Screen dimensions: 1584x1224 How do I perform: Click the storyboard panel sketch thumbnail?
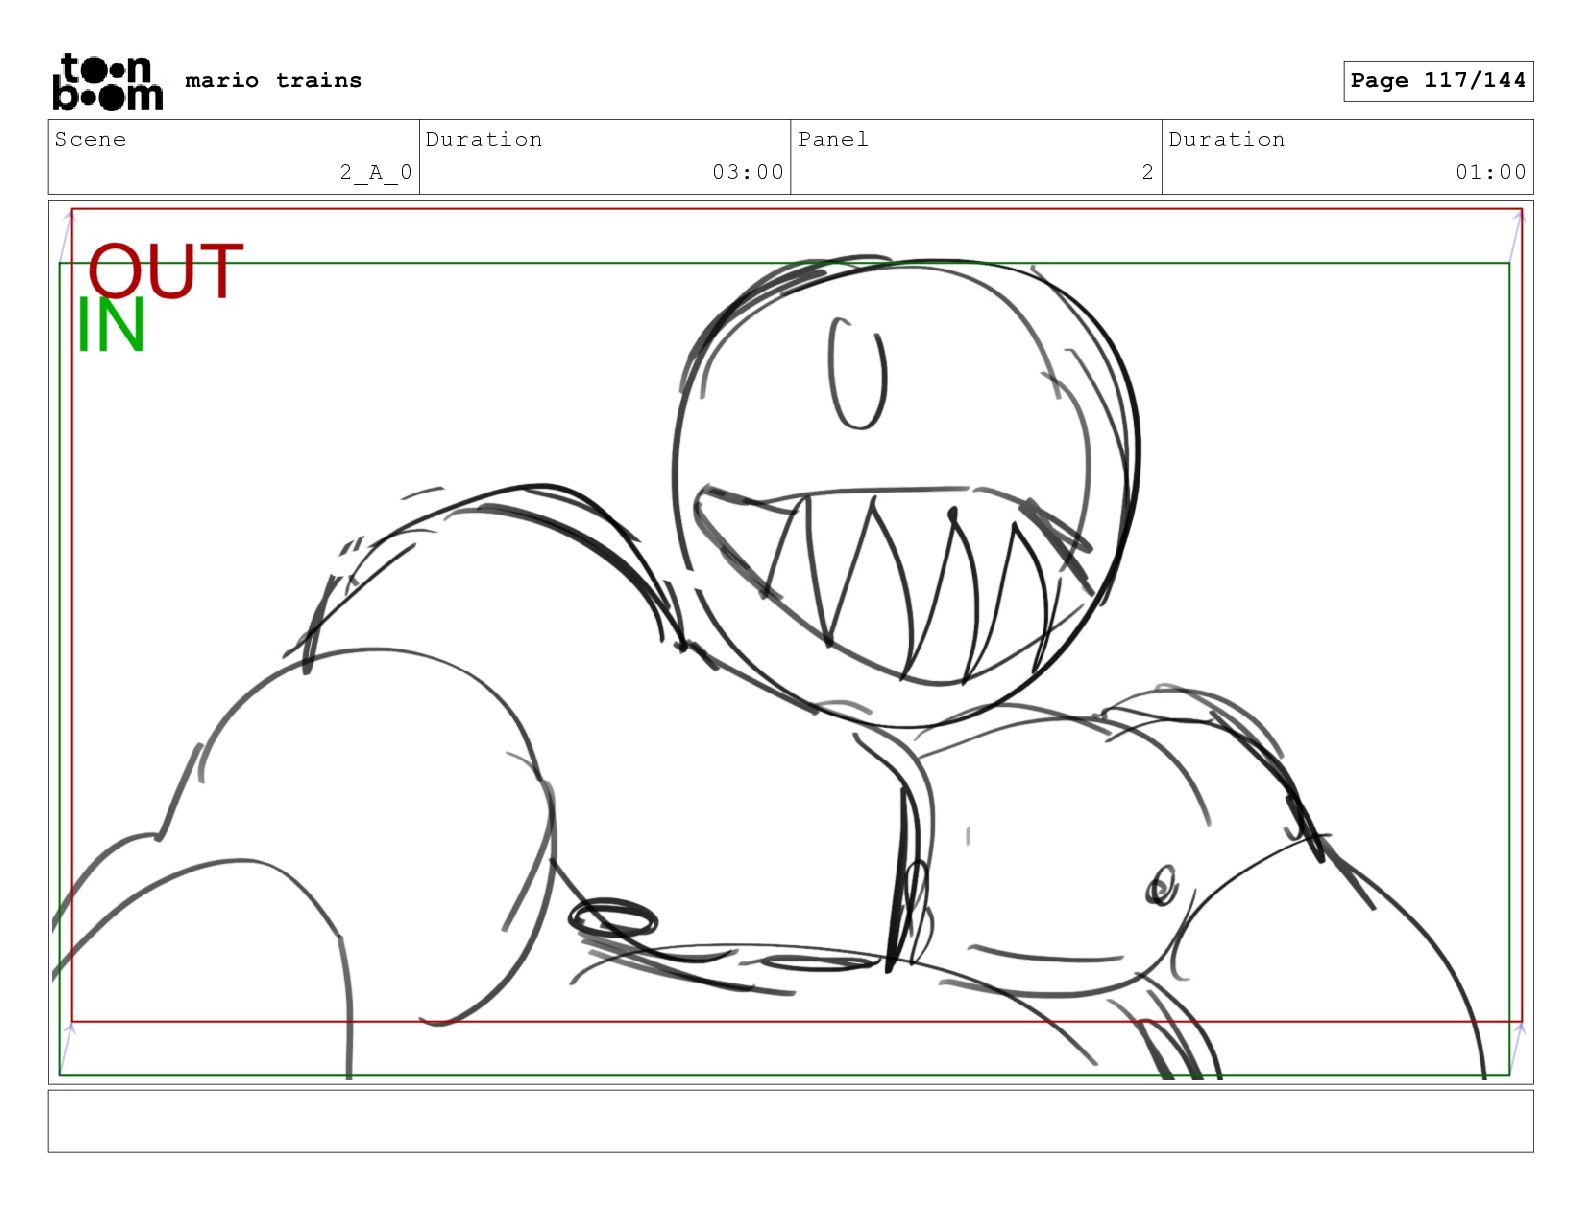[x=790, y=642]
